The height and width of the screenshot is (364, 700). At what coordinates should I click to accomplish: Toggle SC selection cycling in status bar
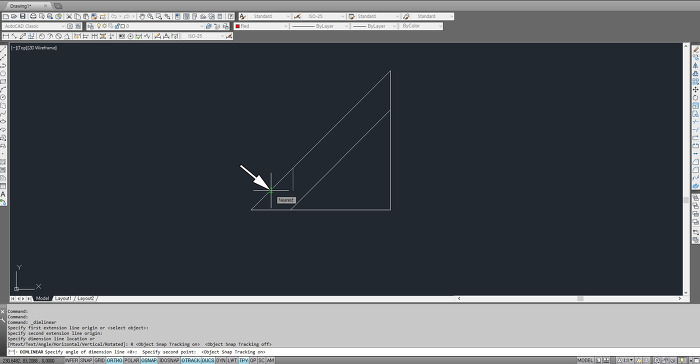coord(261,360)
